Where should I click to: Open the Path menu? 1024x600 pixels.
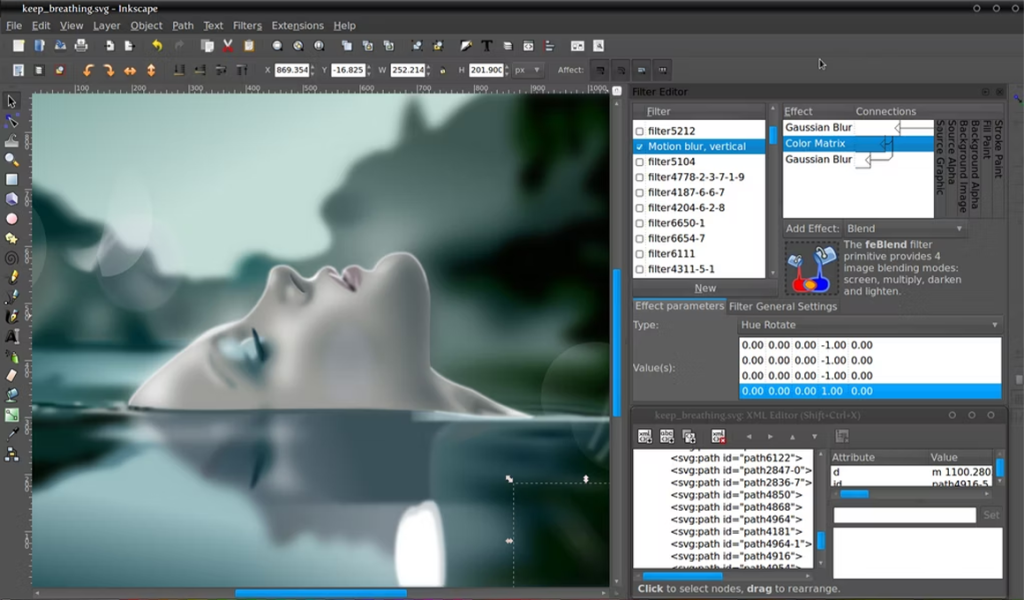[x=183, y=25]
